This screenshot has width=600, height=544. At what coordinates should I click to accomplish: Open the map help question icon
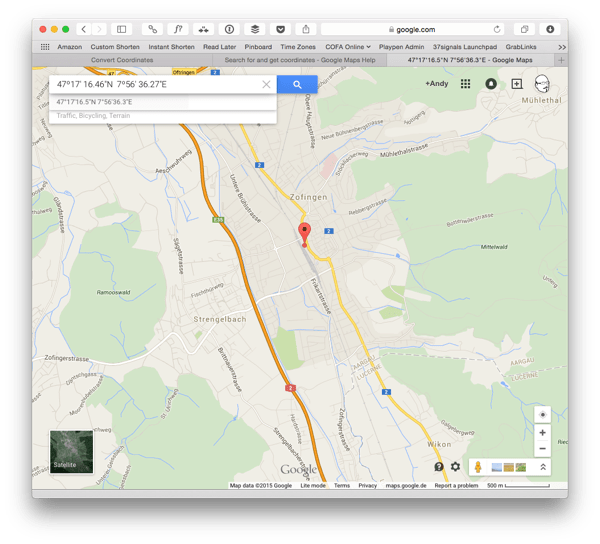439,467
